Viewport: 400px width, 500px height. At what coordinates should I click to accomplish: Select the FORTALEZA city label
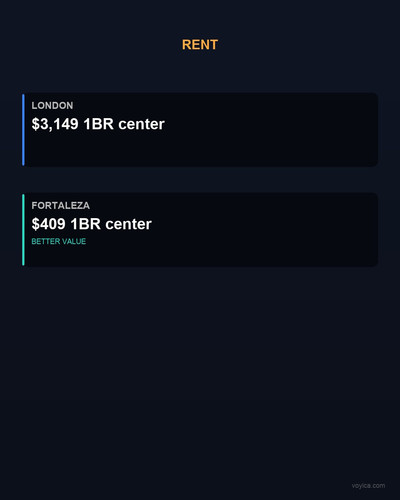pyautogui.click(x=61, y=206)
